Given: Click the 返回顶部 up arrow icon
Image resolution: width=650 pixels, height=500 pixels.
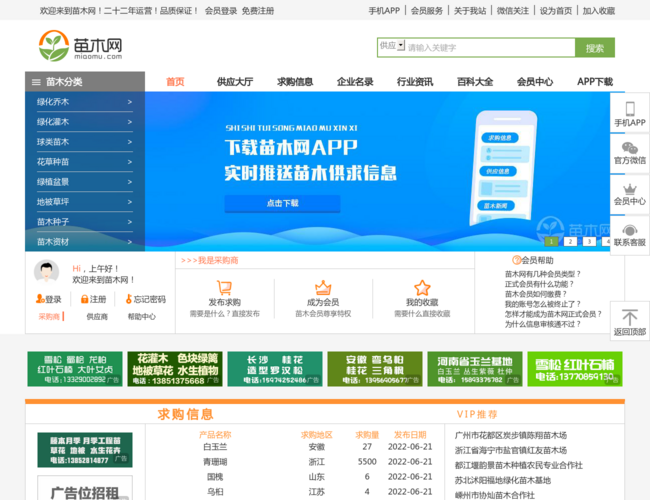Looking at the screenshot, I should [x=630, y=317].
